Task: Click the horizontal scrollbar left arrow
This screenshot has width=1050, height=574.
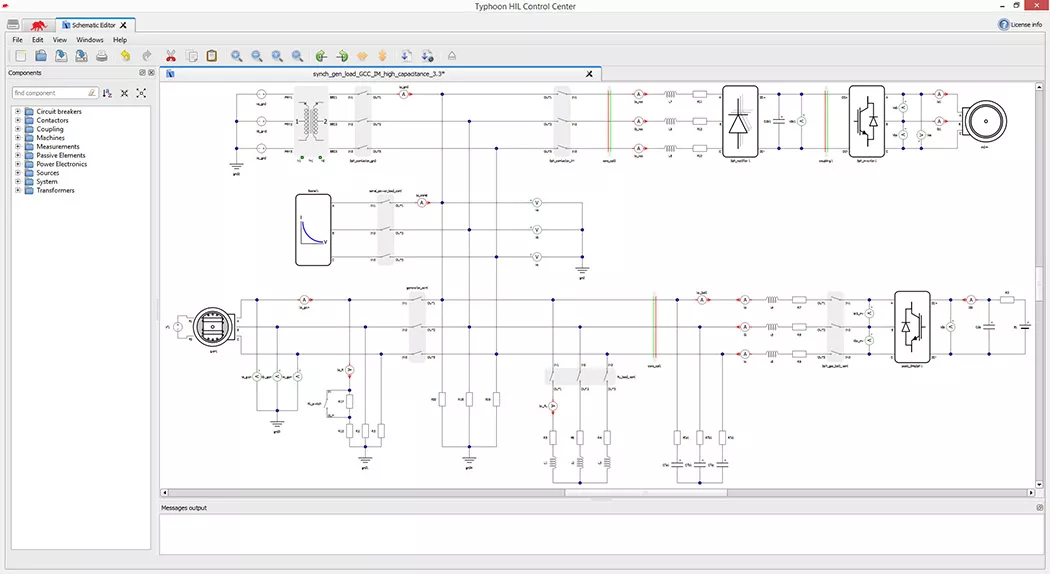Action: (x=164, y=492)
